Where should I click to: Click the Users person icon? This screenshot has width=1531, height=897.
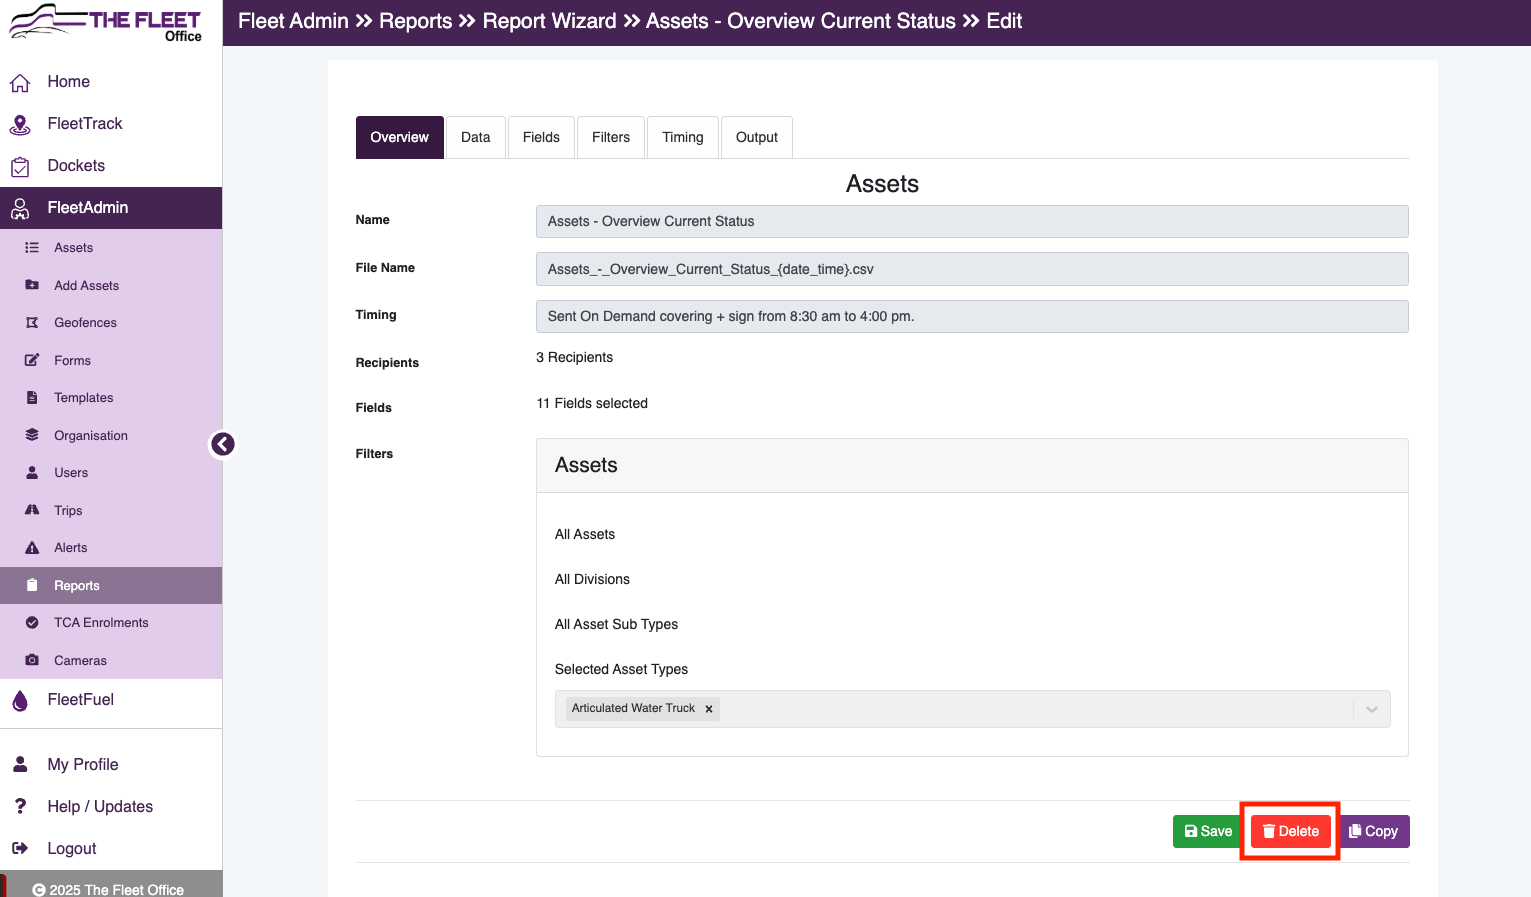(32, 473)
